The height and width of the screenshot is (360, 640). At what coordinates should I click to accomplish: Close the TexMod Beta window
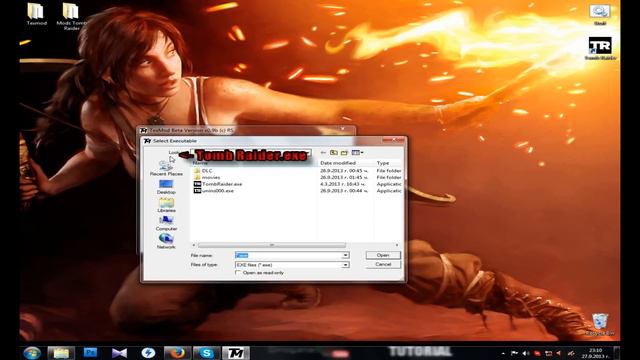pyautogui.click(x=343, y=129)
